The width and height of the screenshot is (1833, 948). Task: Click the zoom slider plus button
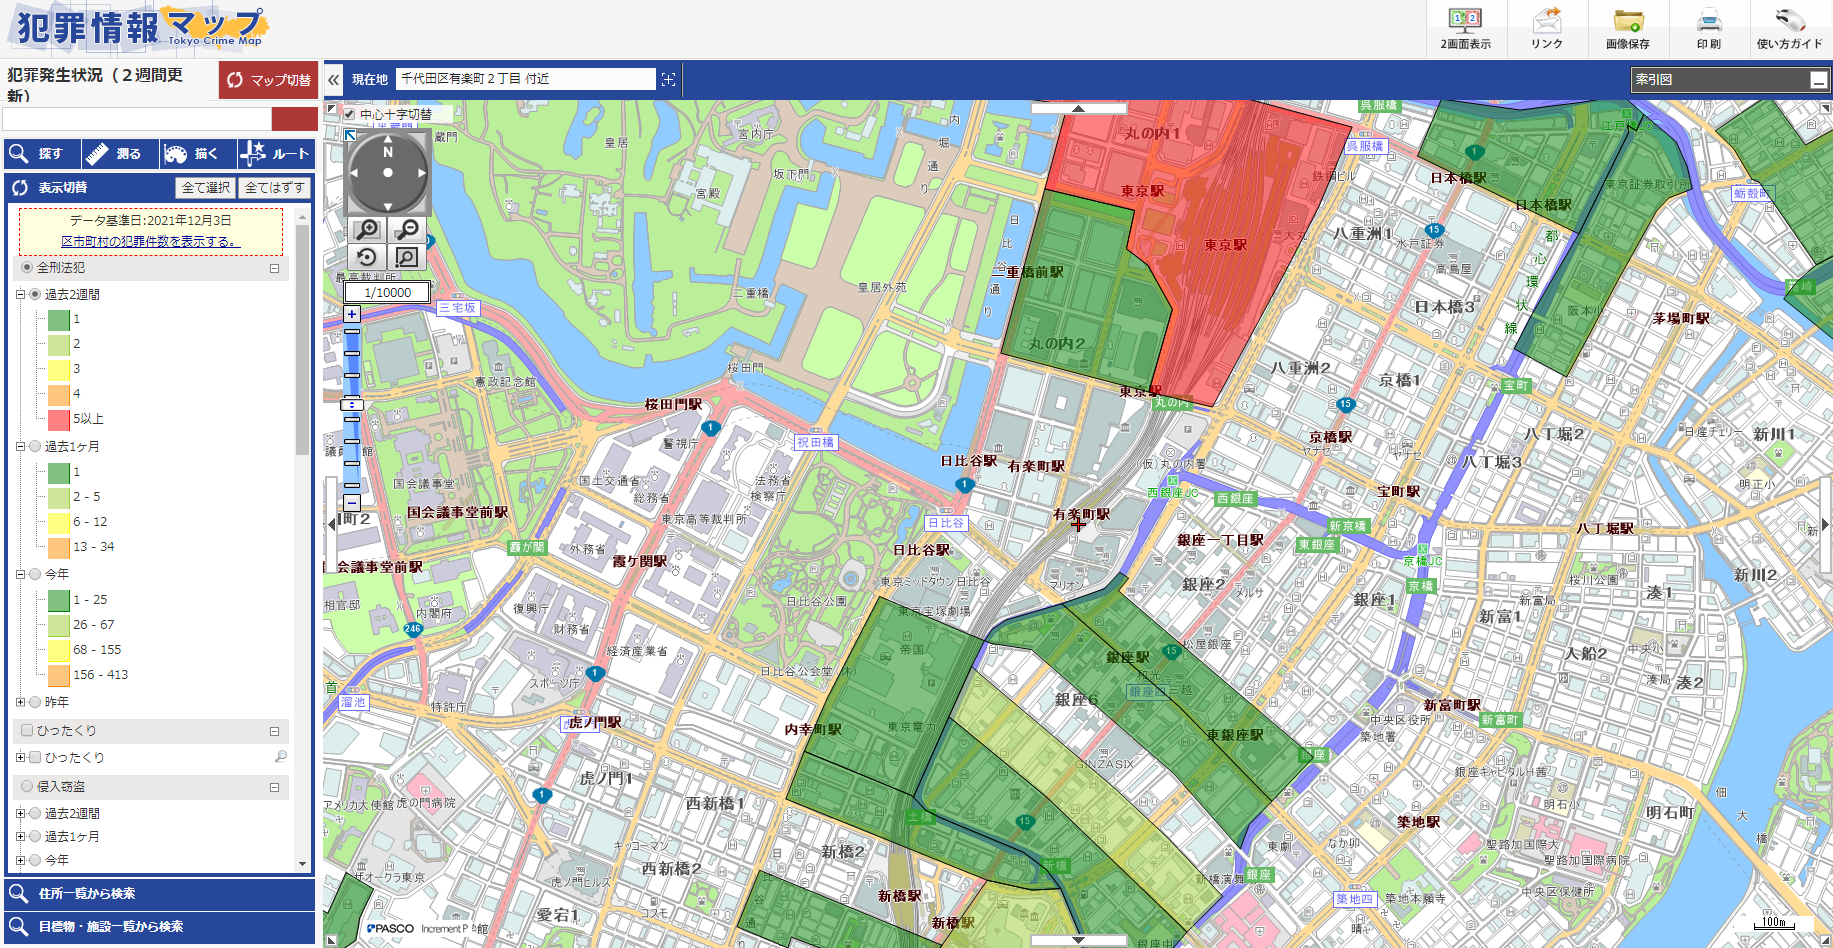(x=352, y=314)
